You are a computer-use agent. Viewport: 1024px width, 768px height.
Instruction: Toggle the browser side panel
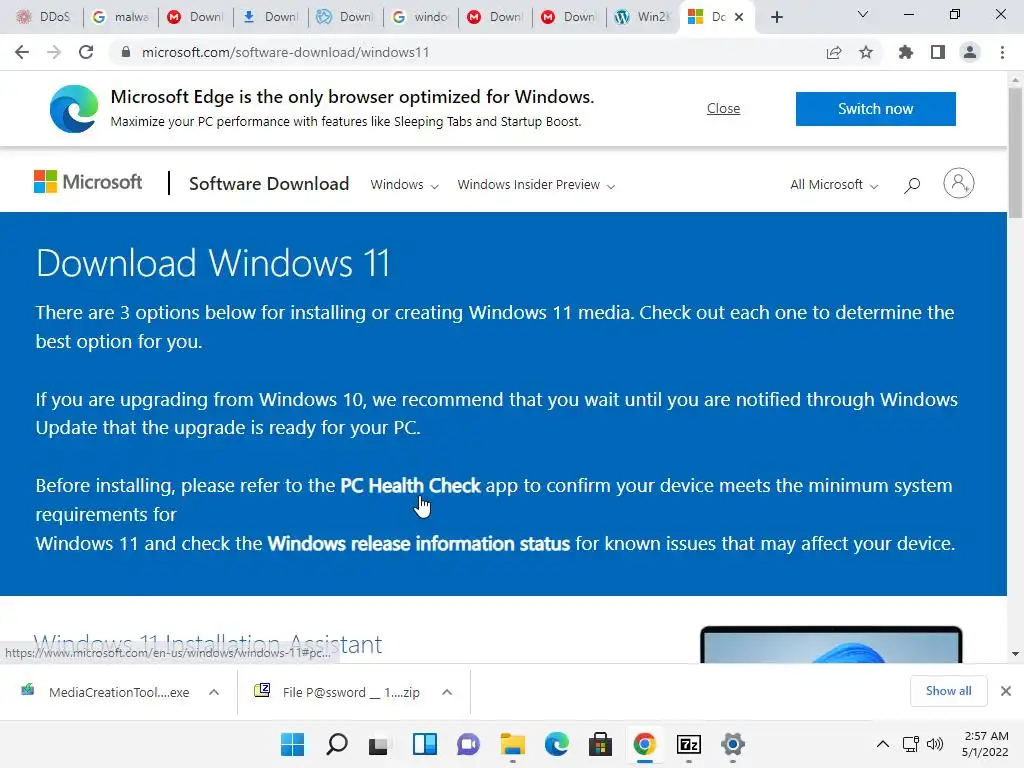tap(938, 52)
